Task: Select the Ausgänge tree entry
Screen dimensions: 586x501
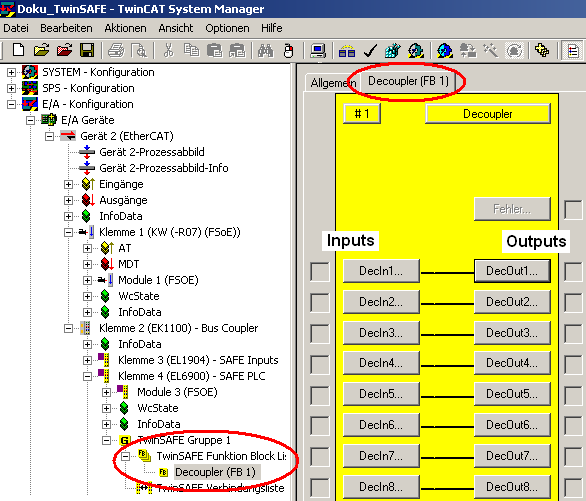Action: (x=123, y=200)
